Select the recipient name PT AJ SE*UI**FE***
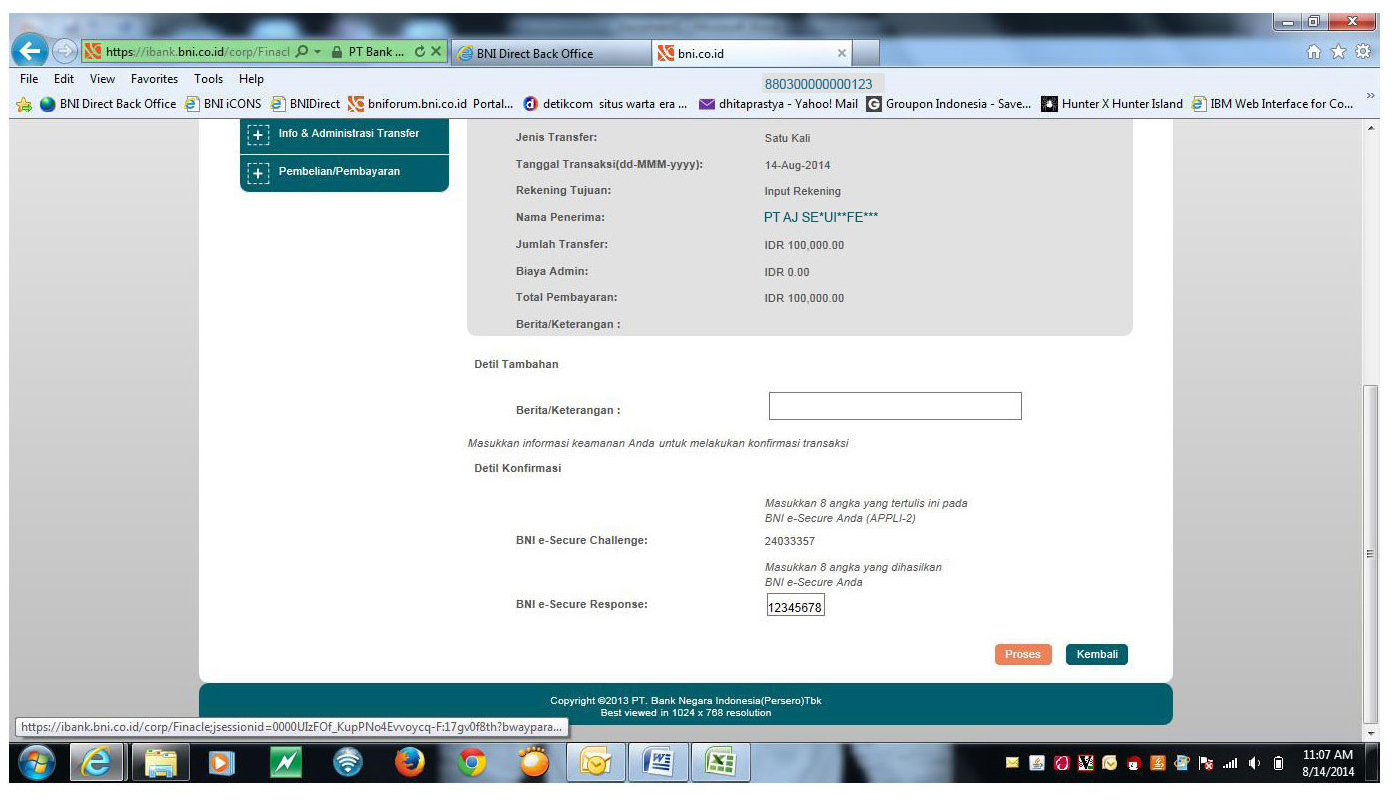The width and height of the screenshot is (1400, 800). pos(821,217)
